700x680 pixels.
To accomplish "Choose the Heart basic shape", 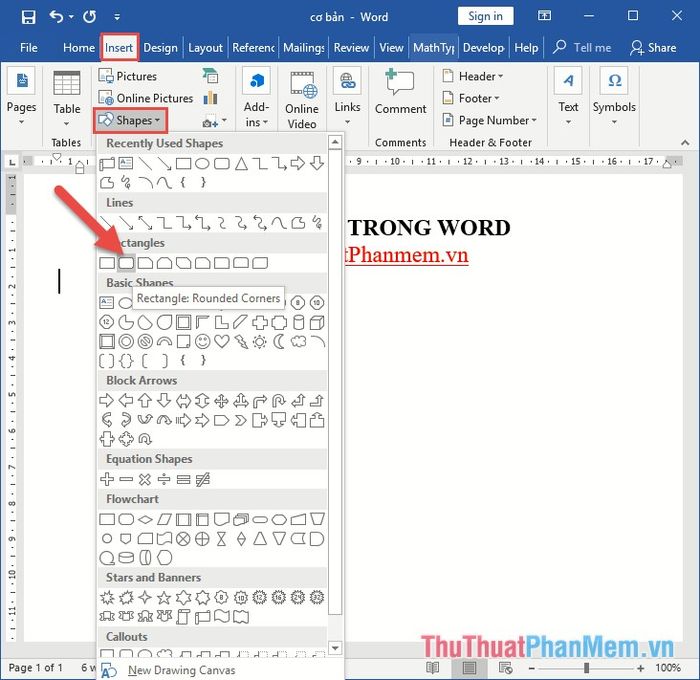I will tap(222, 342).
